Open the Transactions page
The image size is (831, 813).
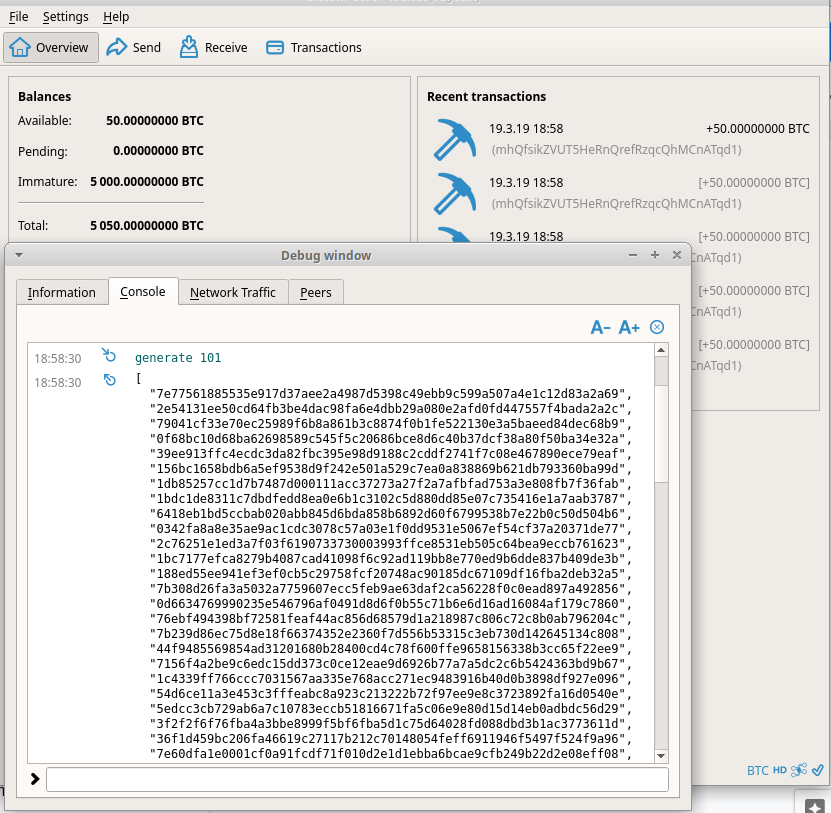point(314,48)
